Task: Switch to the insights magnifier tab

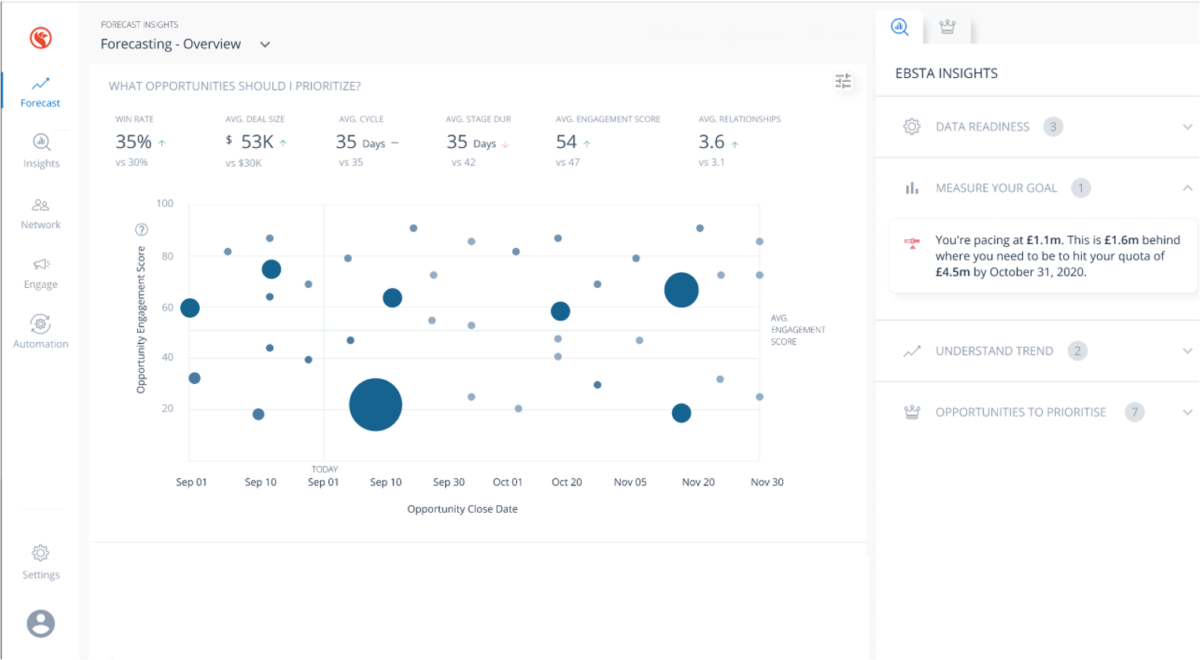Action: point(899,28)
